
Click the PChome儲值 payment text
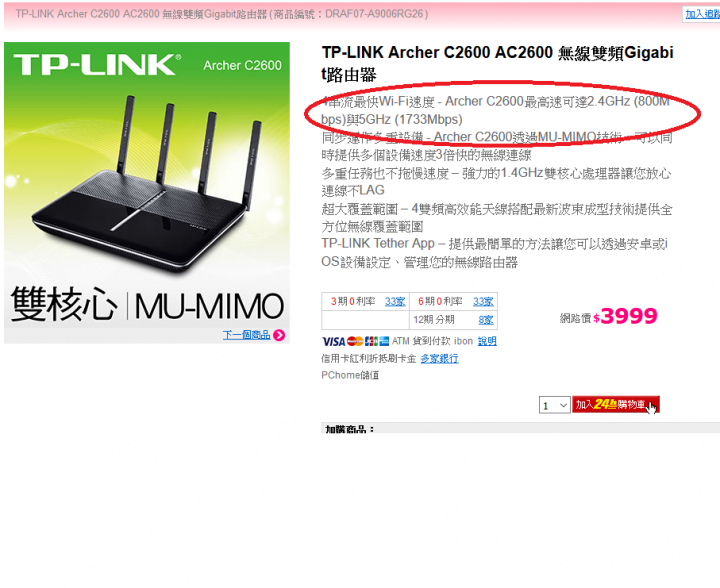(x=350, y=375)
